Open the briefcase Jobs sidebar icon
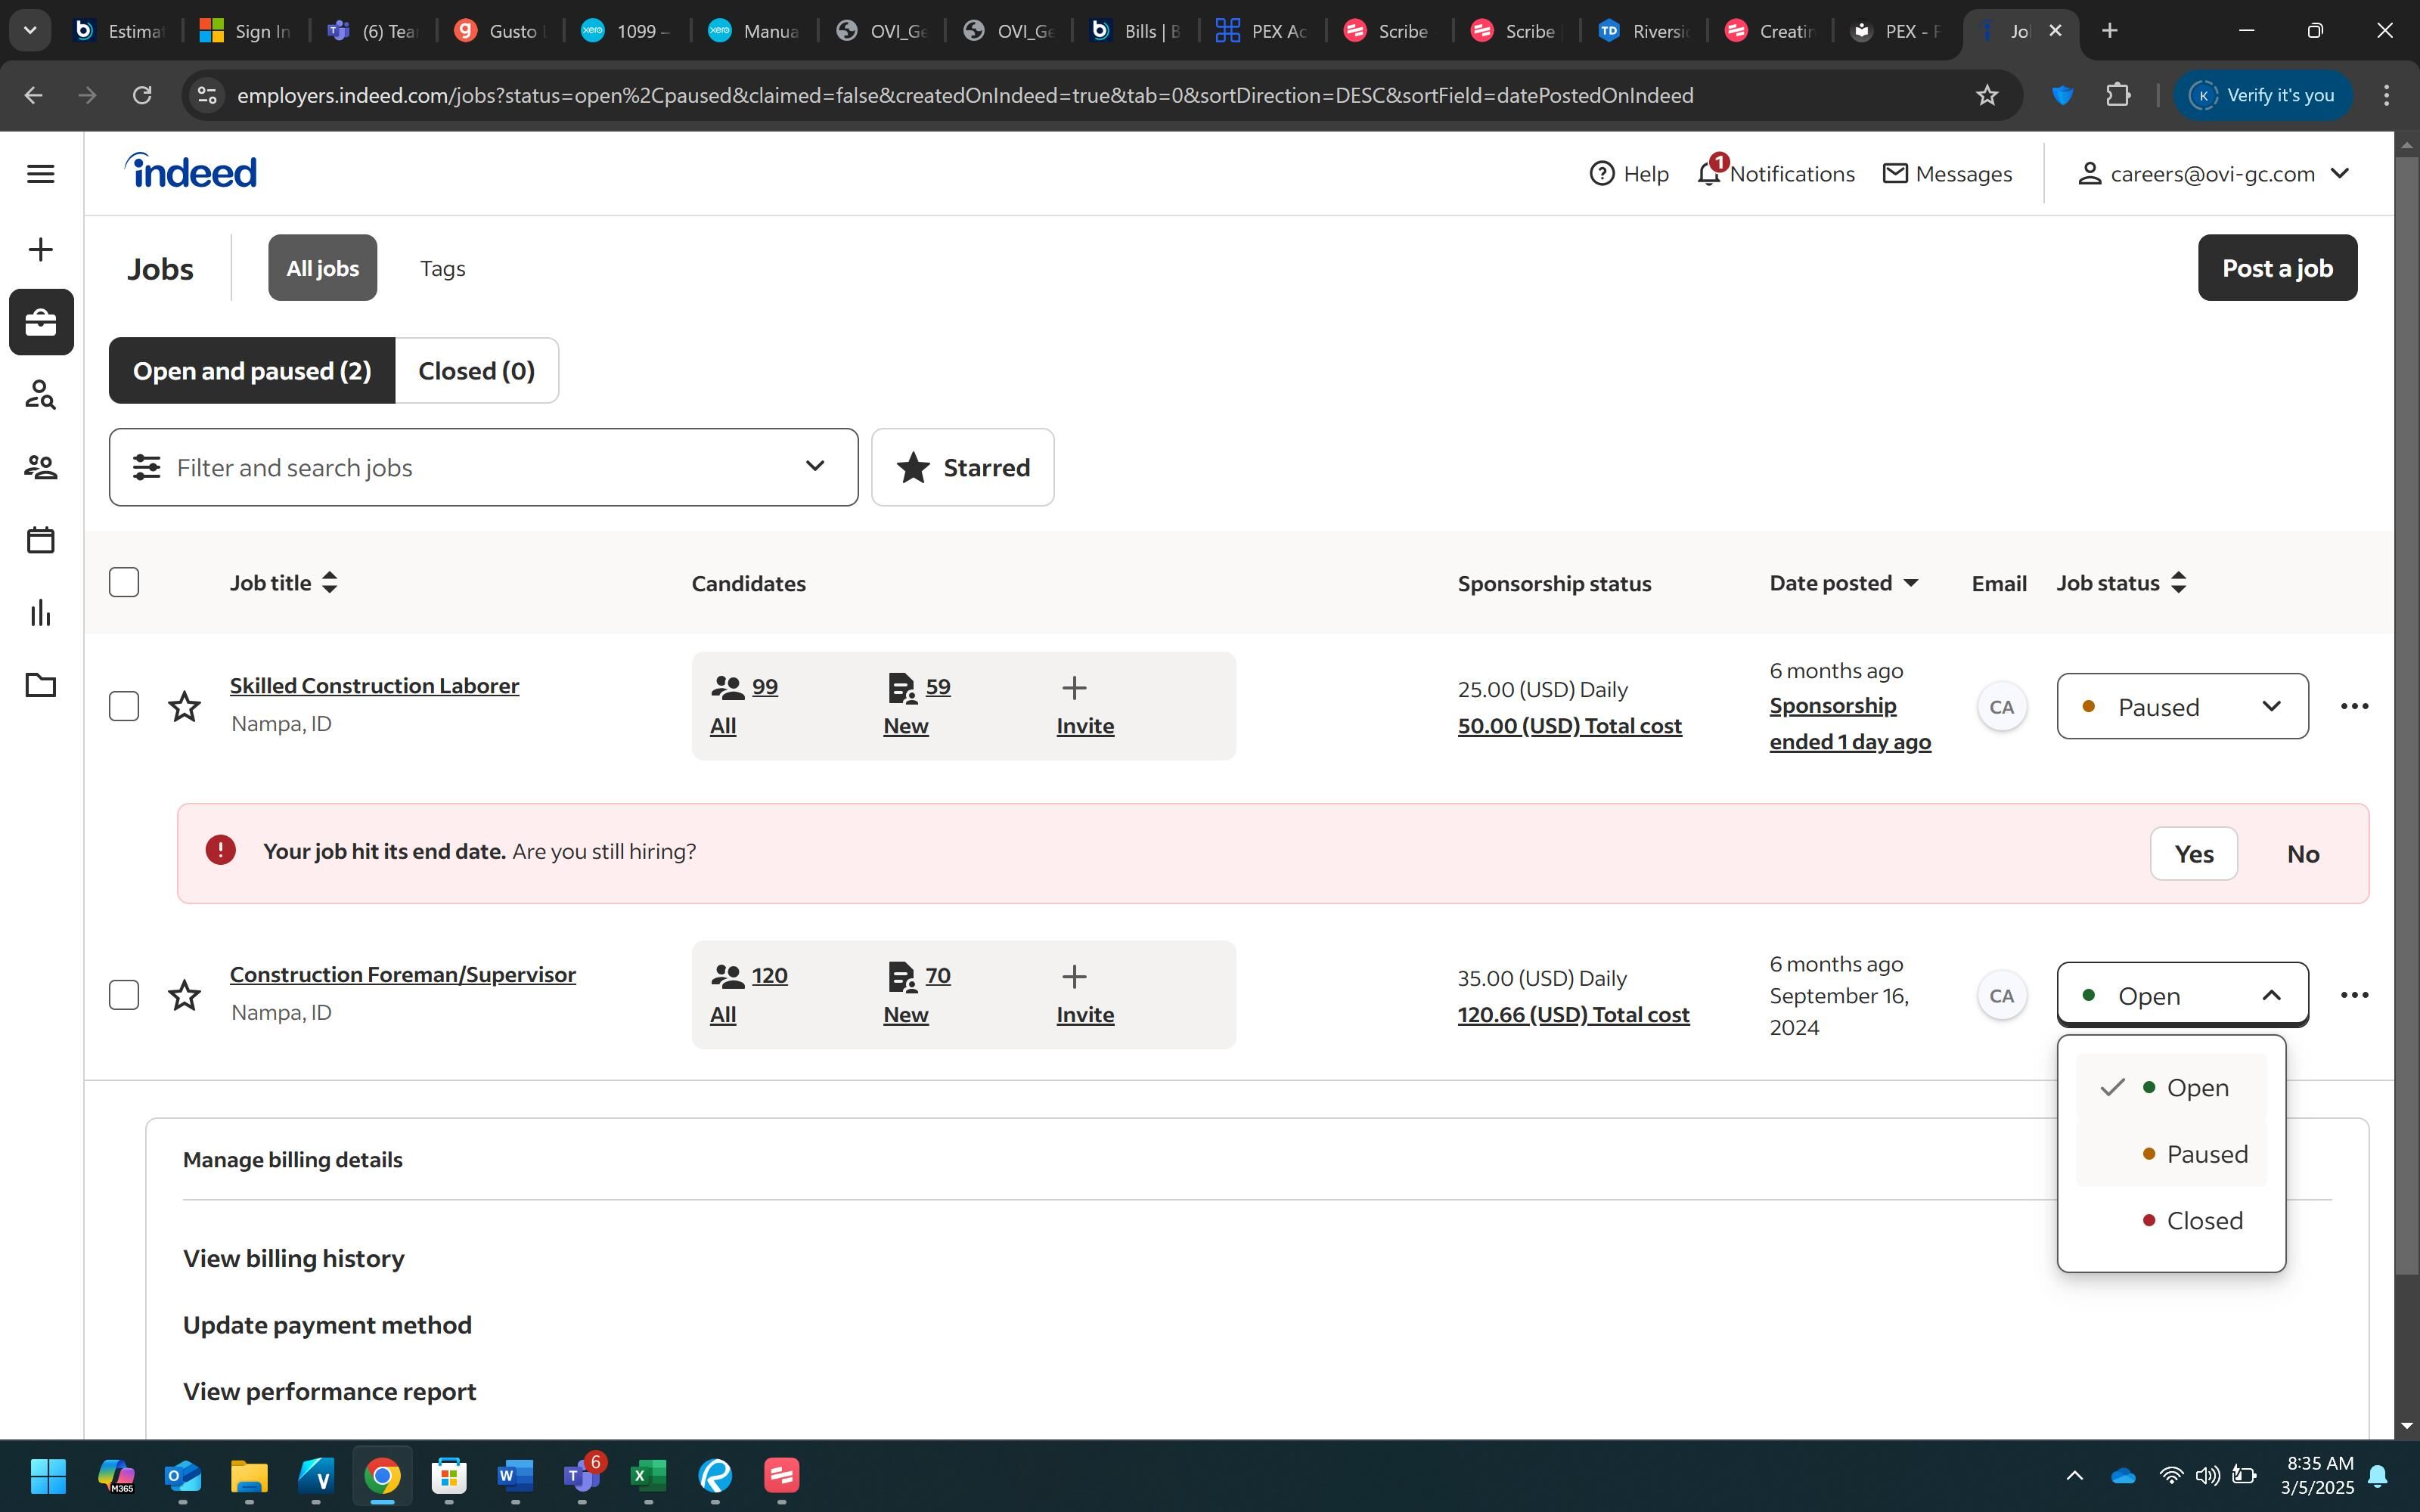This screenshot has height=1512, width=2420. 41,322
